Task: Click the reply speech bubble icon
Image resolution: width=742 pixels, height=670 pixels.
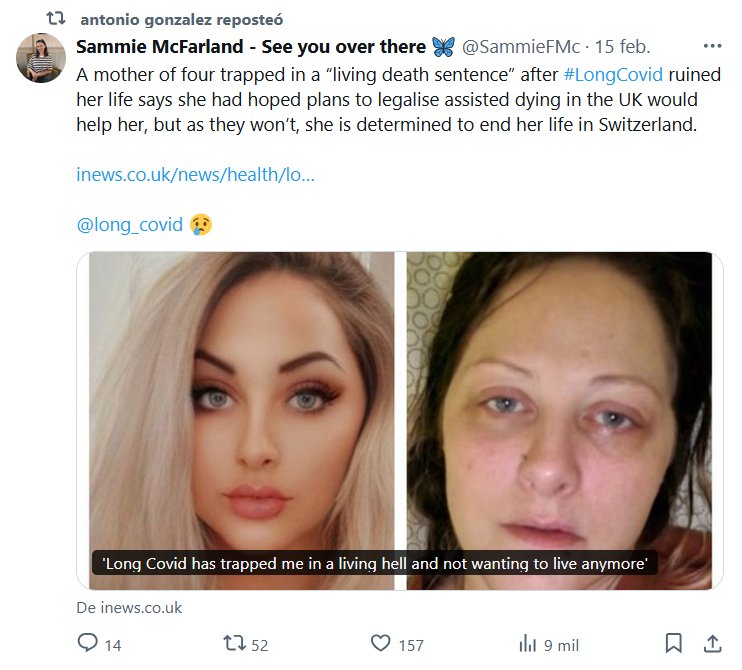Action: tap(88, 644)
